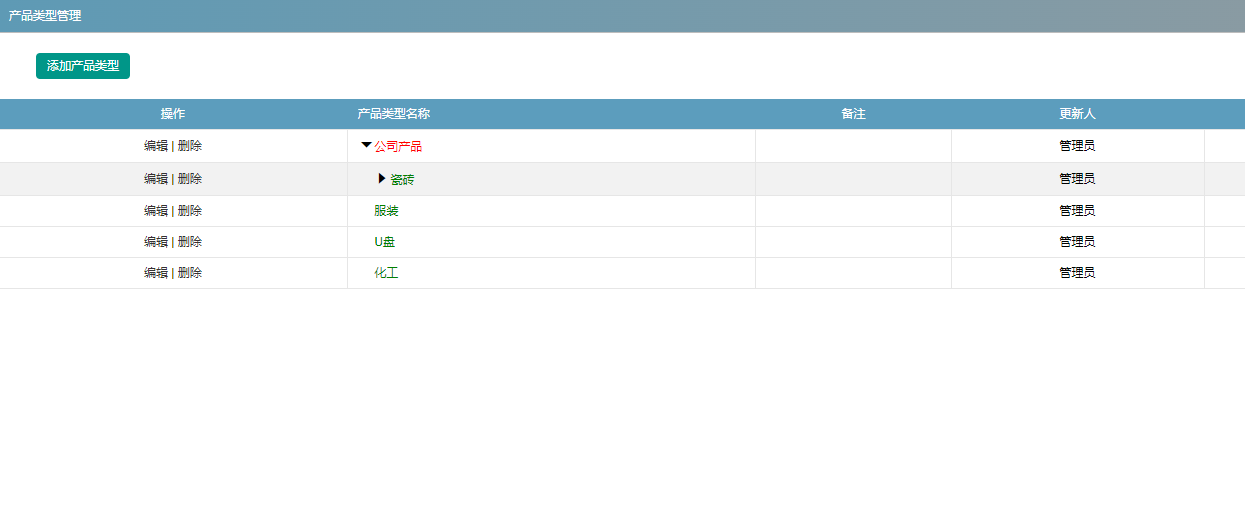1245x527 pixels.
Task: Open the U盘 product type
Action: (x=385, y=242)
